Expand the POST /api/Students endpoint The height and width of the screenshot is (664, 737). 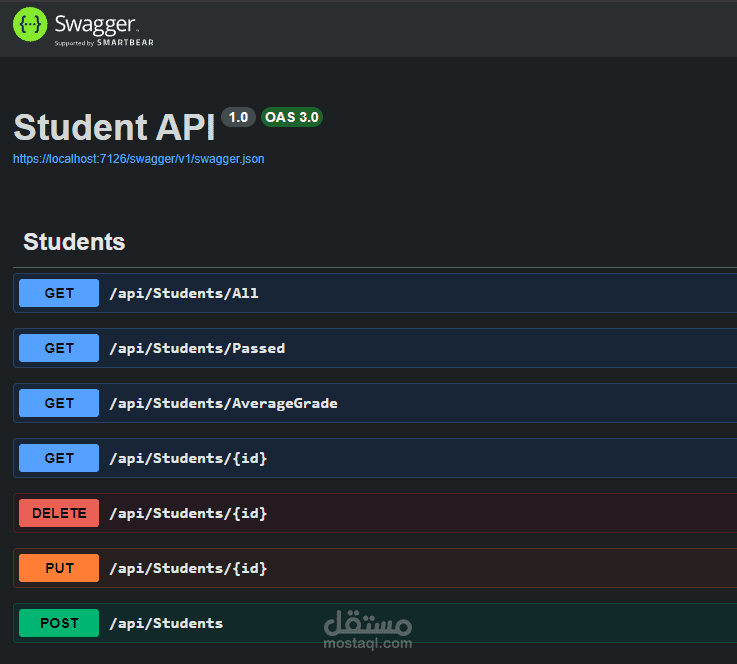point(375,623)
